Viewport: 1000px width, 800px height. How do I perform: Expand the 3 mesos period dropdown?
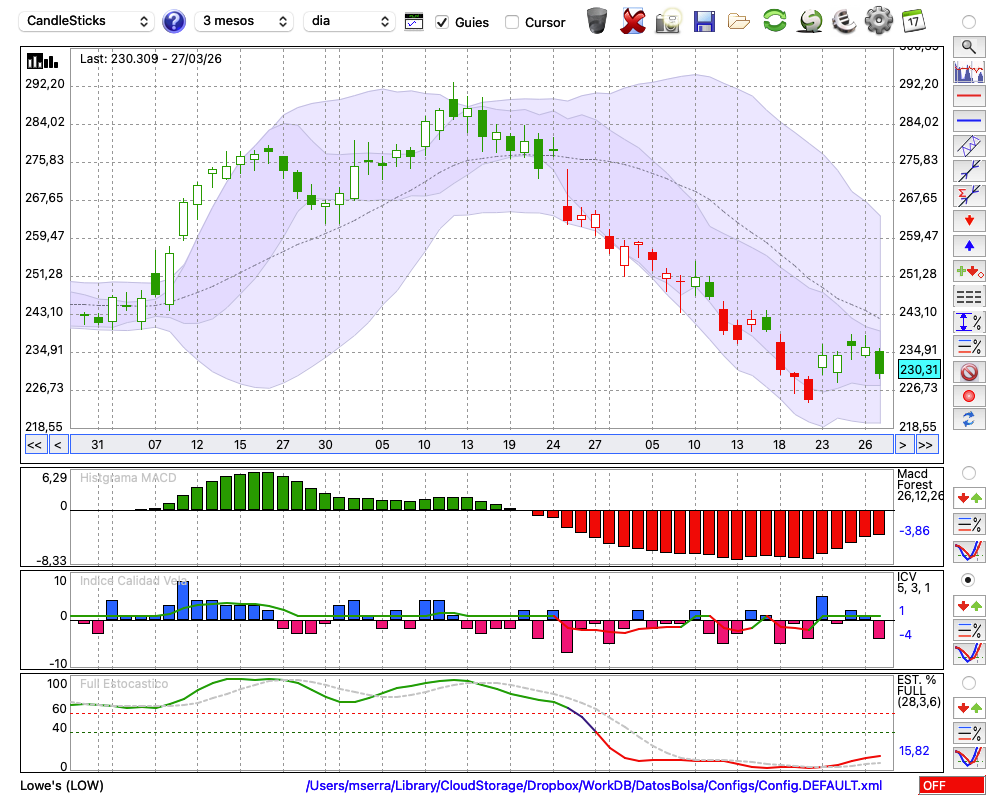[x=245, y=21]
